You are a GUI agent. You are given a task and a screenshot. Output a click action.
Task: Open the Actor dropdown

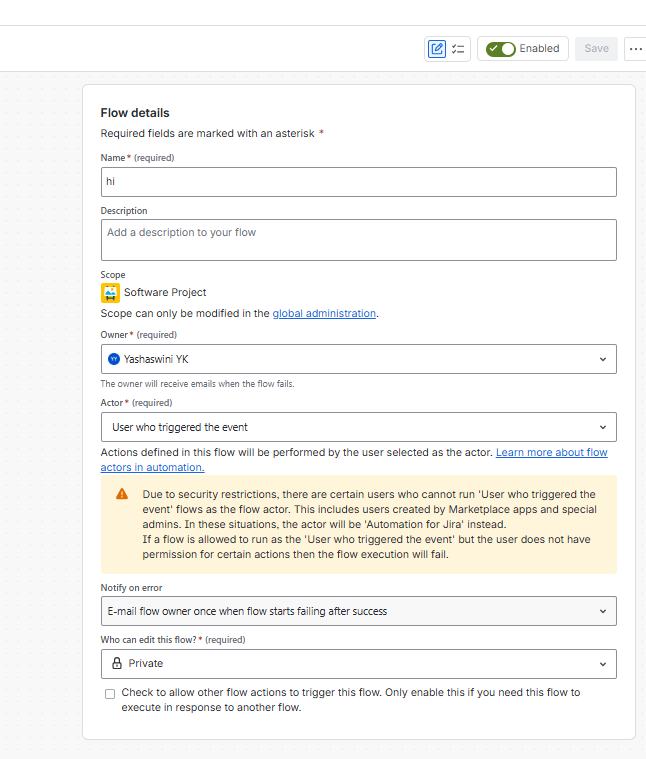point(359,427)
